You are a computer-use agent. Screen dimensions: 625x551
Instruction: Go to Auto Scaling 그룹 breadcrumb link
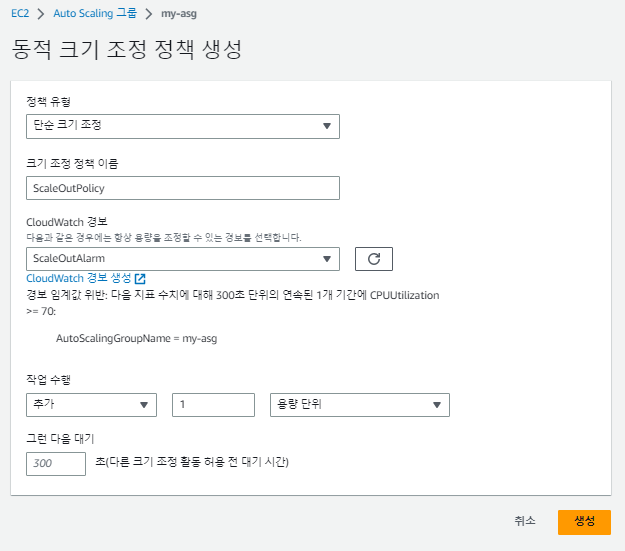(95, 13)
